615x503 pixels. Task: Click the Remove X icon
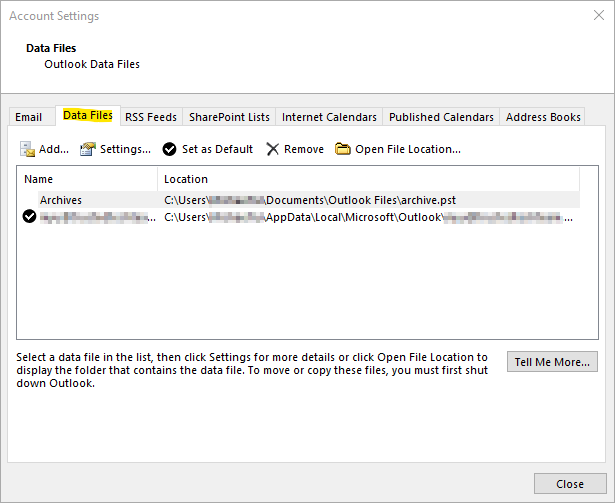272,149
